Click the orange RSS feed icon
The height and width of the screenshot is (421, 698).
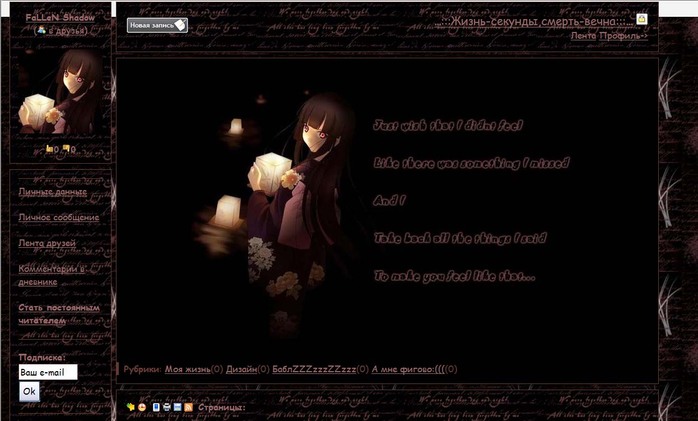tap(189, 407)
